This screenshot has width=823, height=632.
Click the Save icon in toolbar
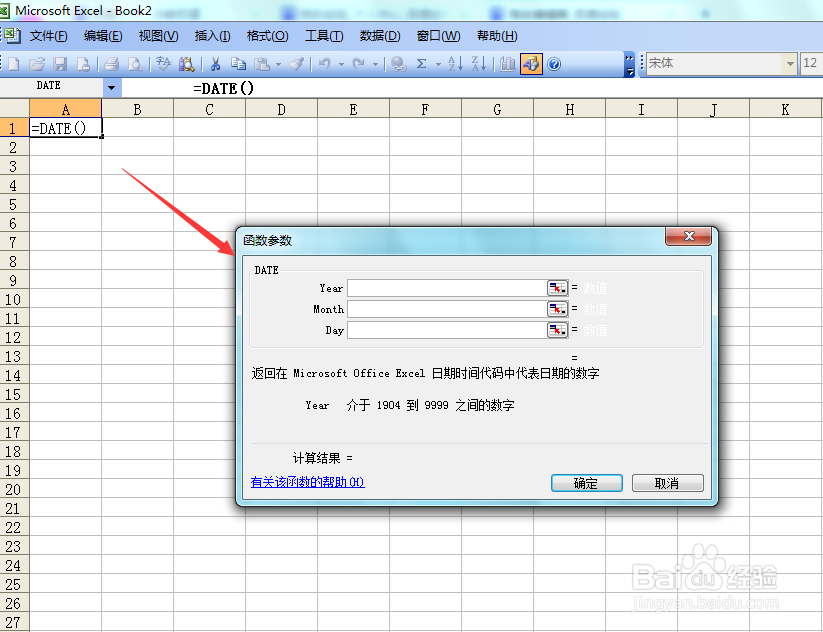pos(60,64)
